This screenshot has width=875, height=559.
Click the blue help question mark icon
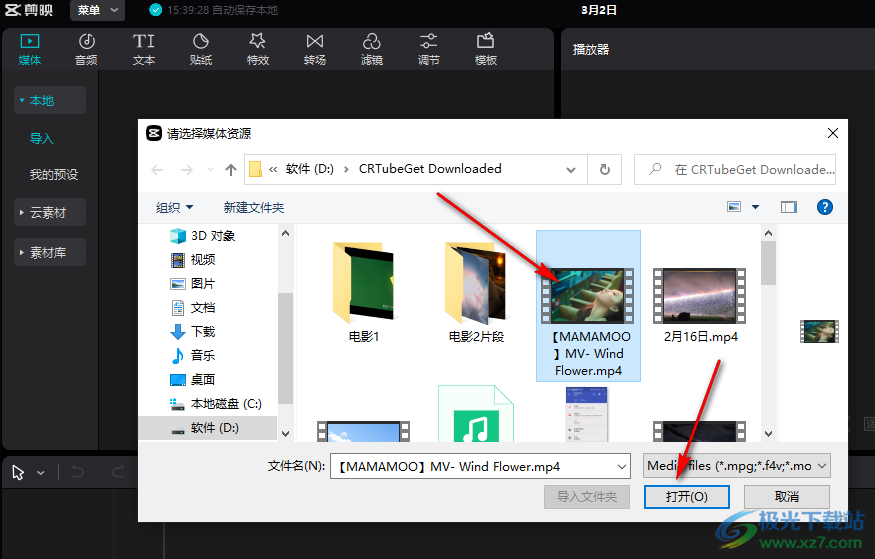coord(825,207)
